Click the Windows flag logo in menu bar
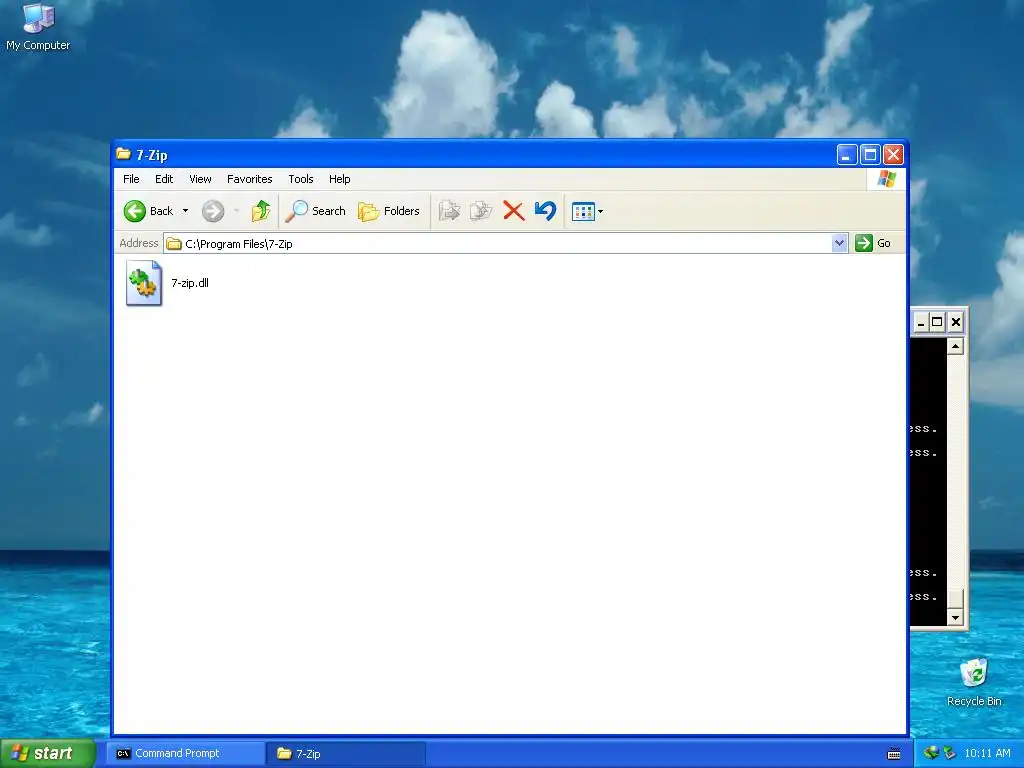The height and width of the screenshot is (768, 1024). 887,178
